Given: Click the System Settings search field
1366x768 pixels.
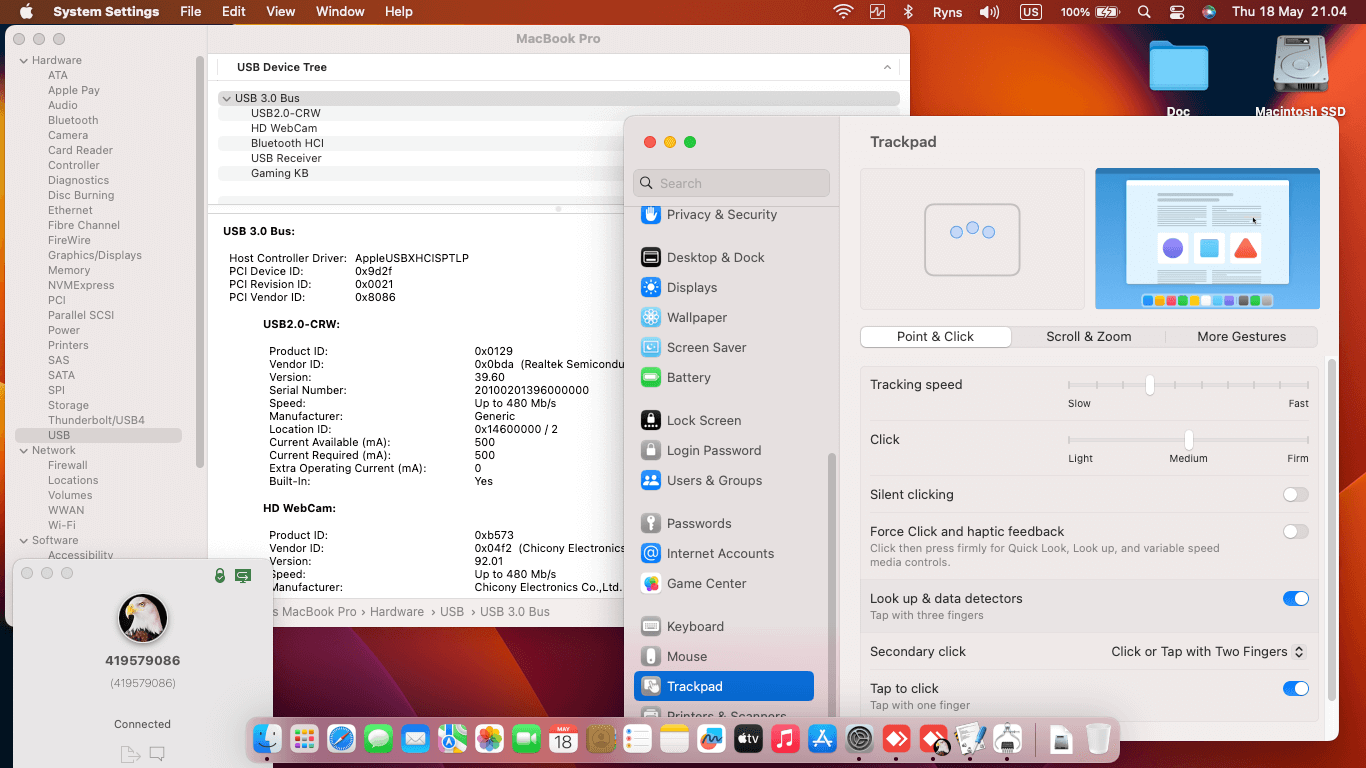Looking at the screenshot, I should (x=731, y=183).
